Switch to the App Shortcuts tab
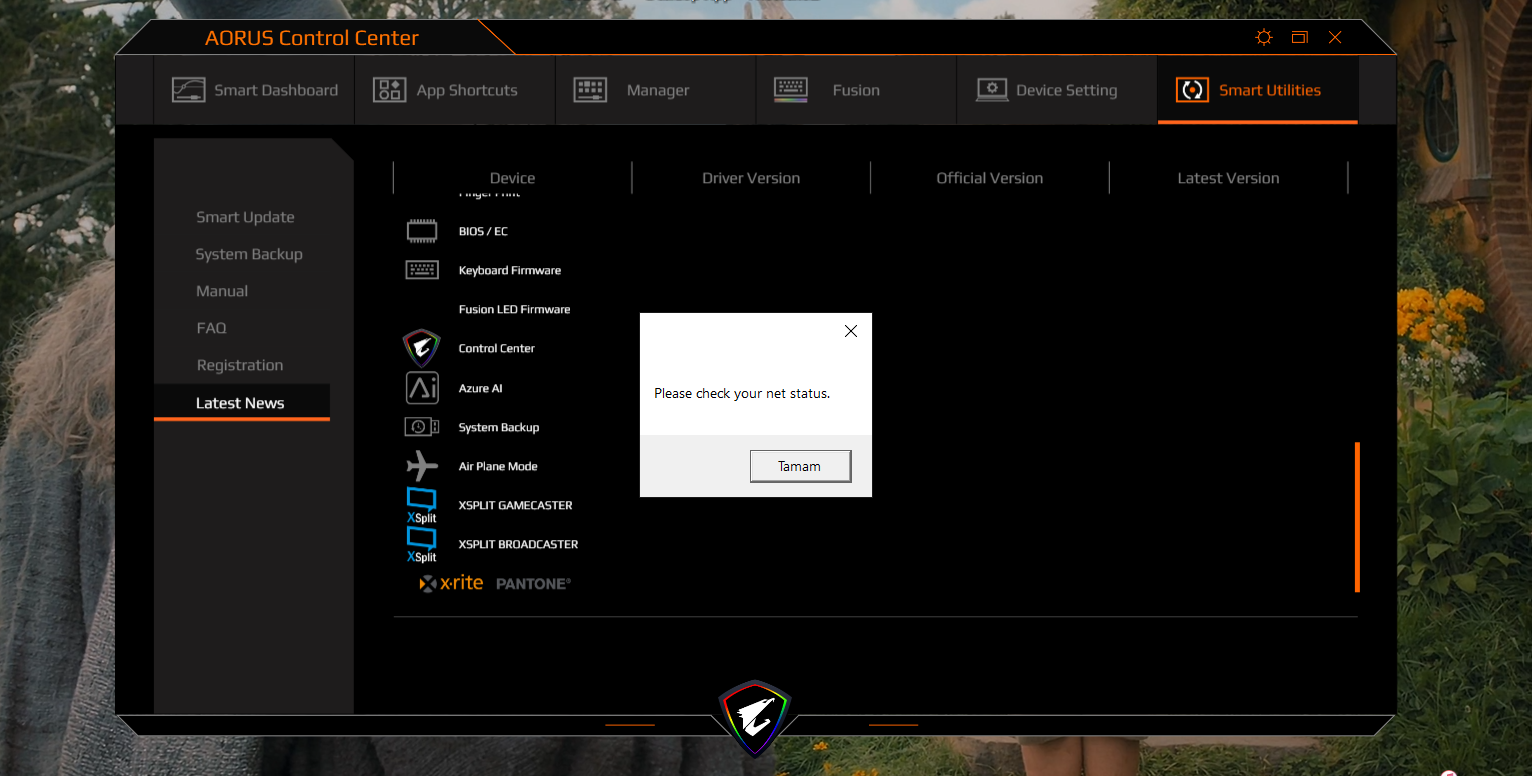This screenshot has height=776, width=1532. pyautogui.click(x=455, y=90)
